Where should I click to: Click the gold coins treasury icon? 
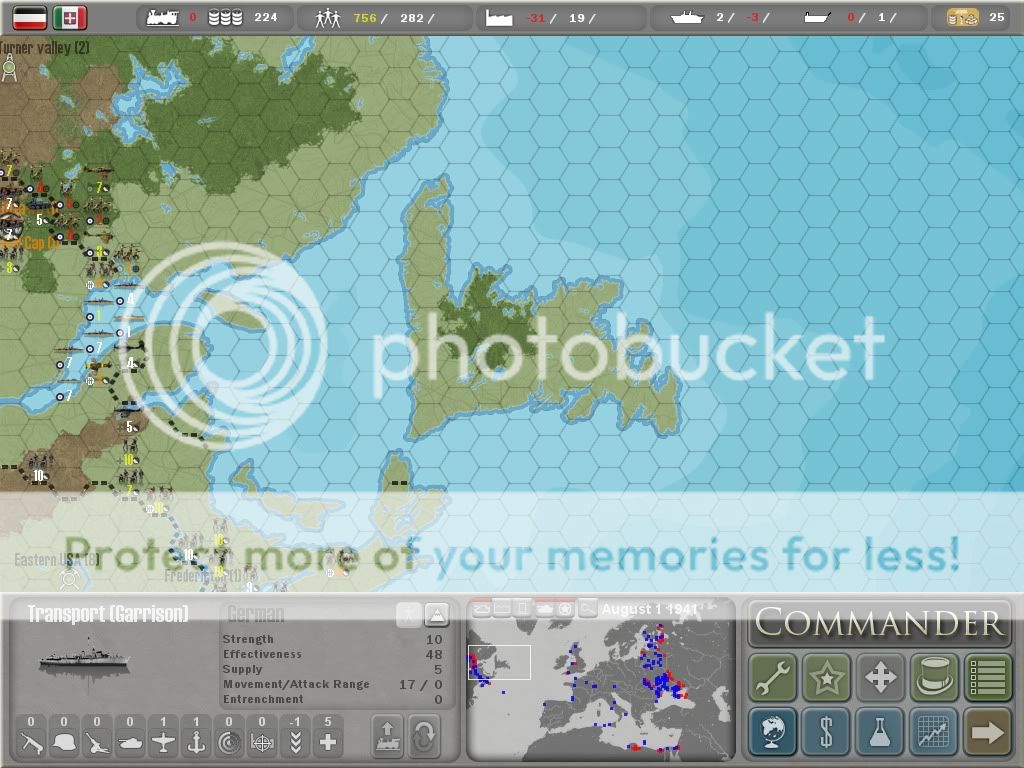click(963, 18)
